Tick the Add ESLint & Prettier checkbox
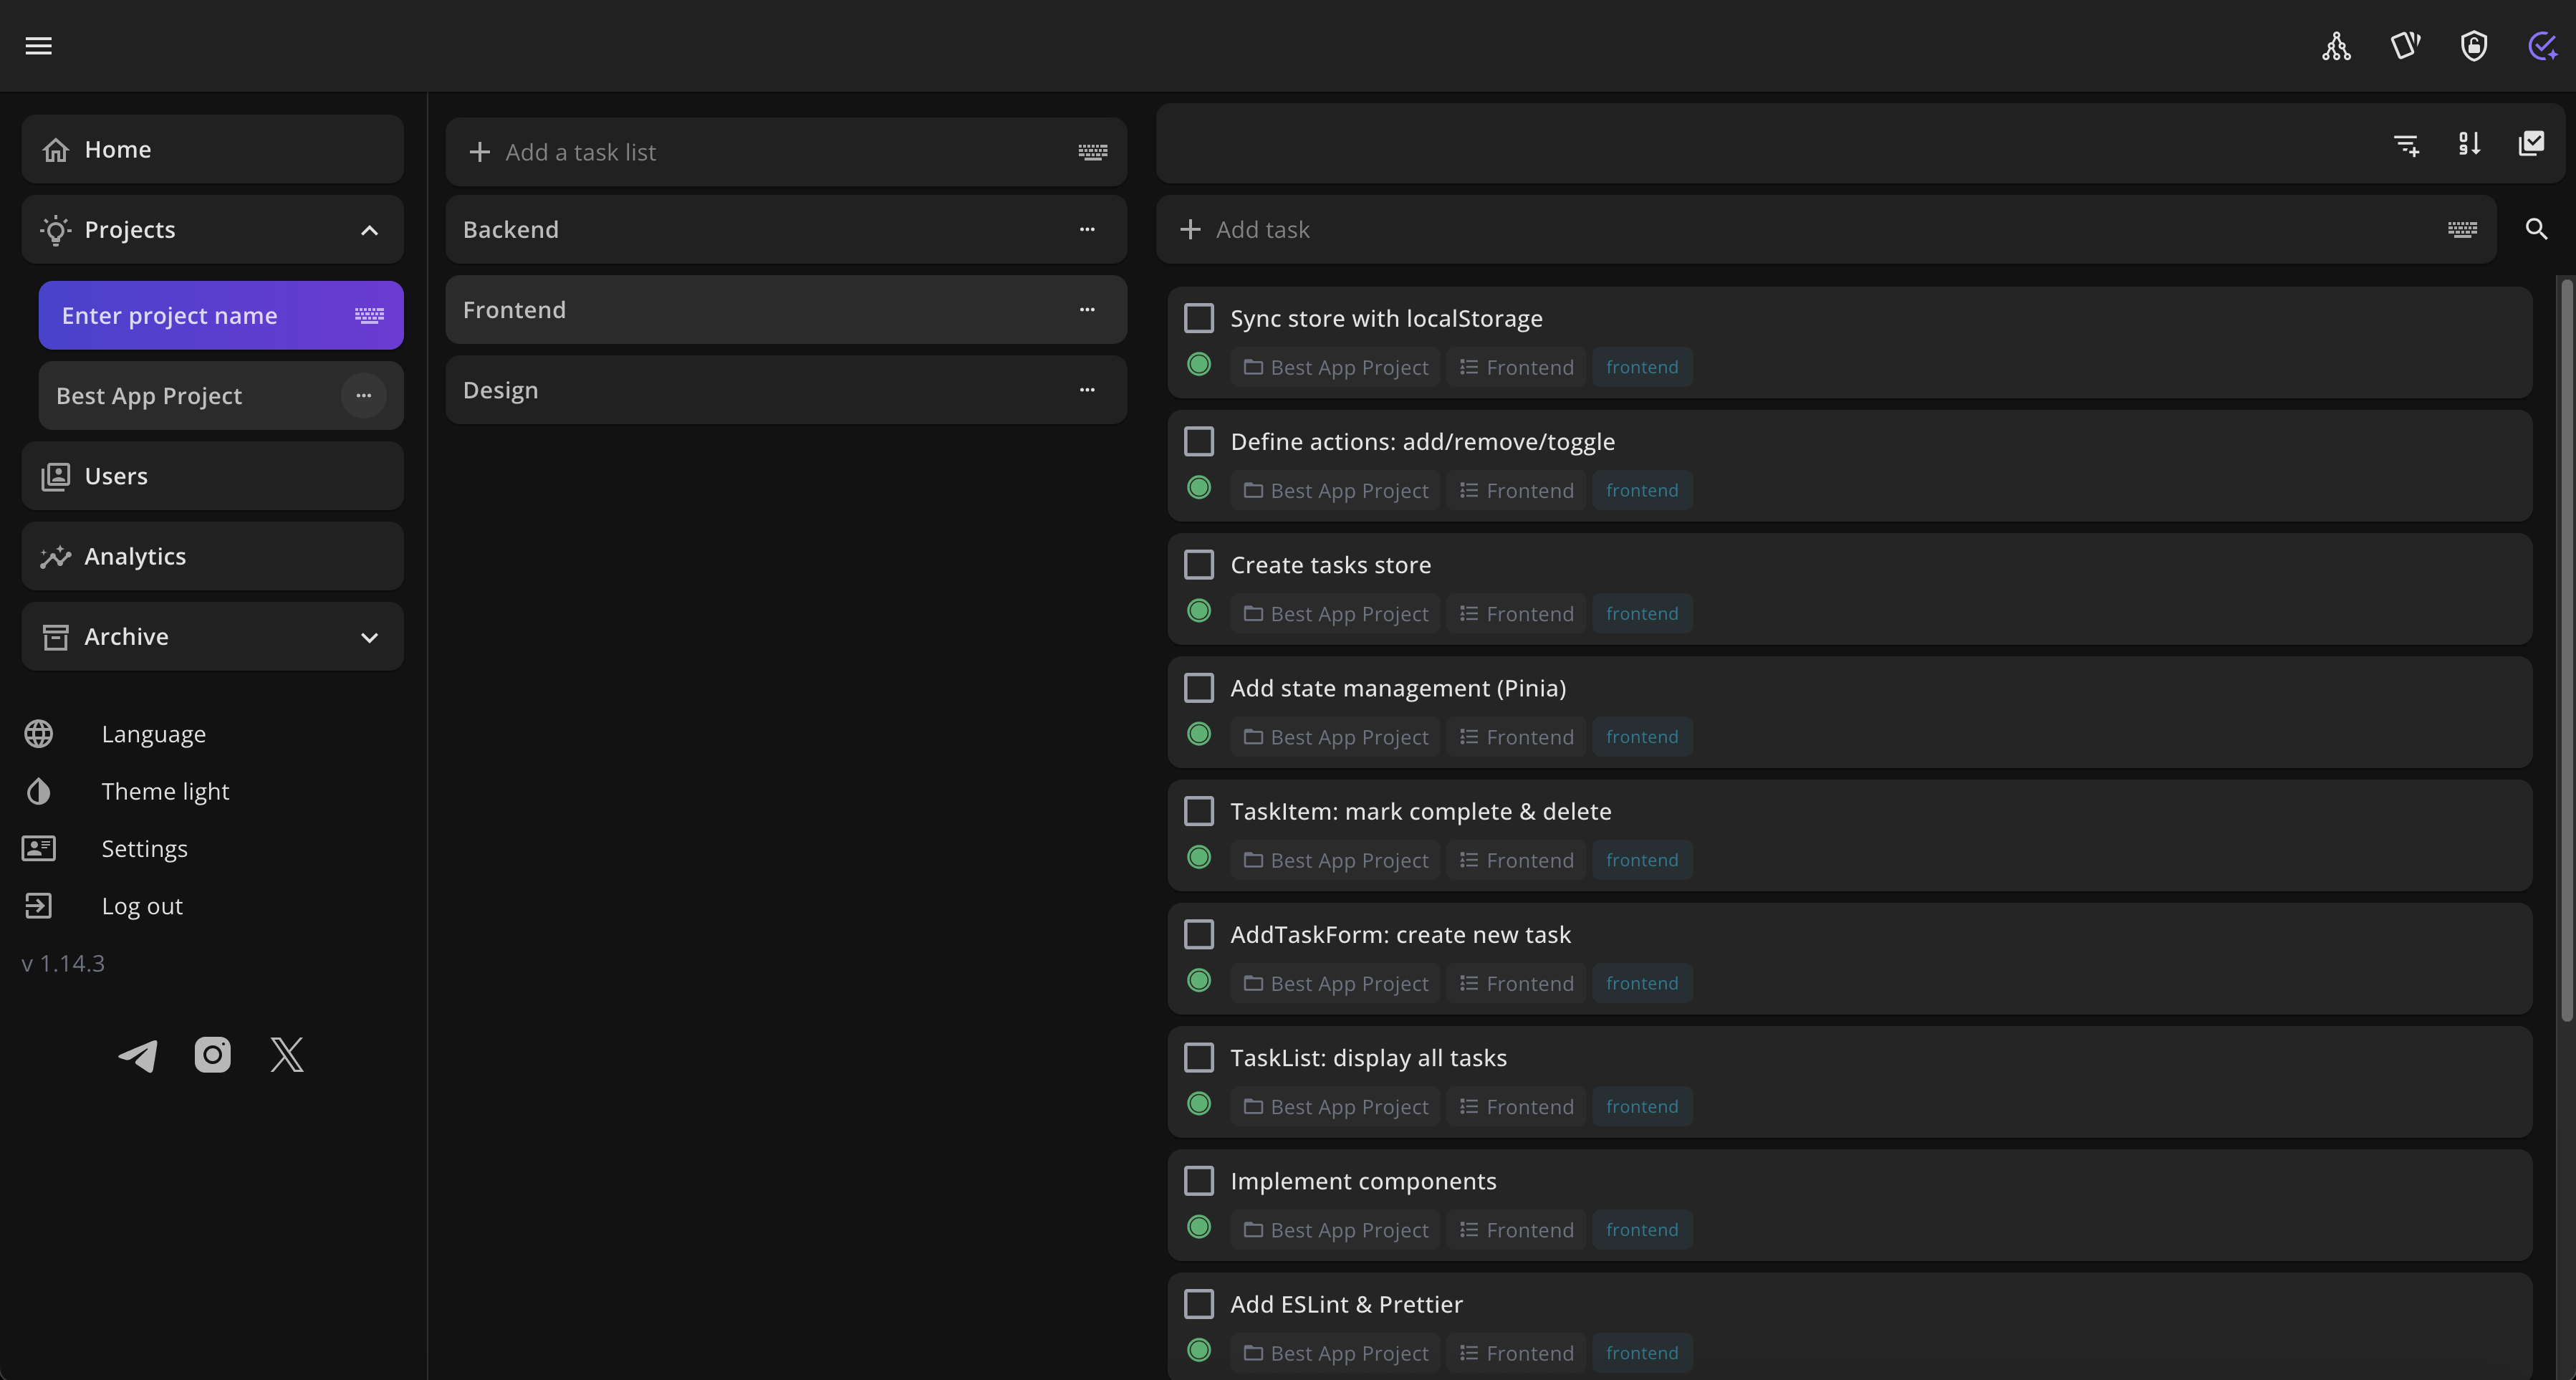The image size is (2576, 1380). tap(1198, 1304)
